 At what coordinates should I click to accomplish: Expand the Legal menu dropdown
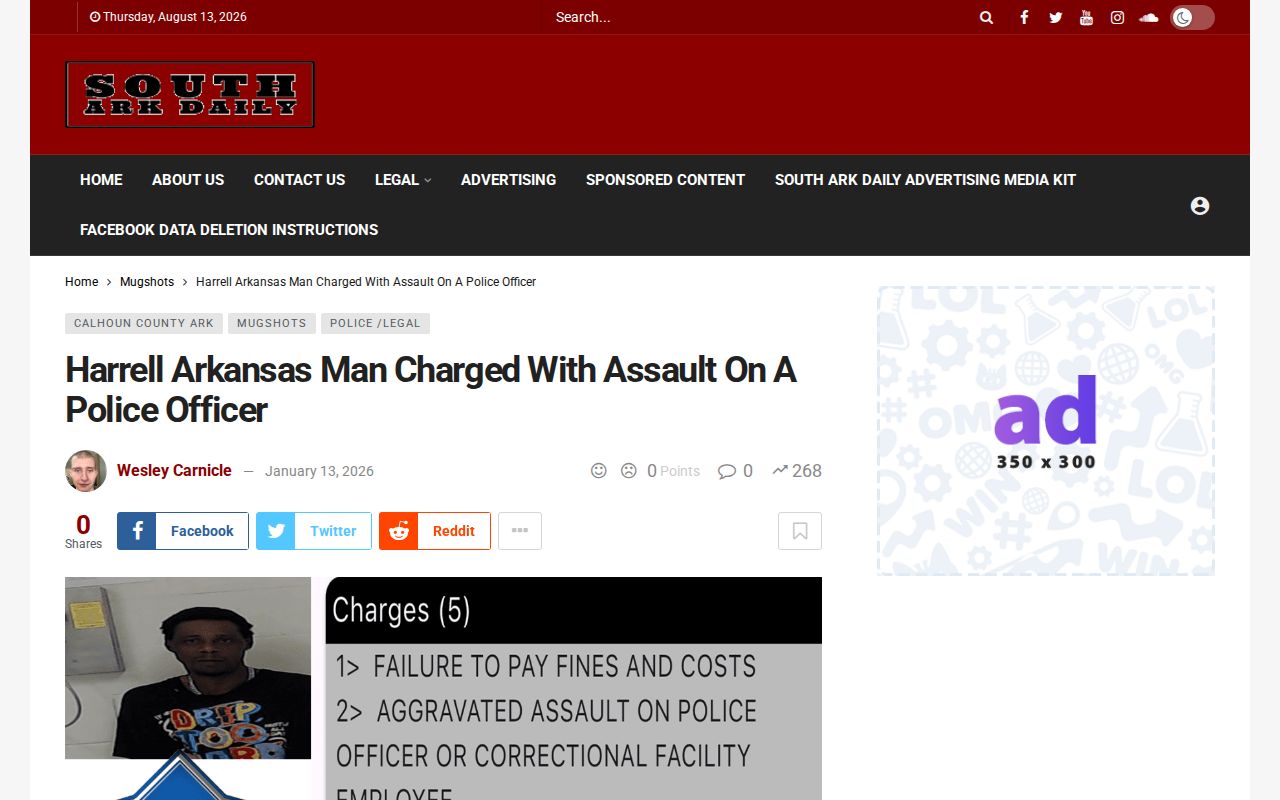click(403, 180)
